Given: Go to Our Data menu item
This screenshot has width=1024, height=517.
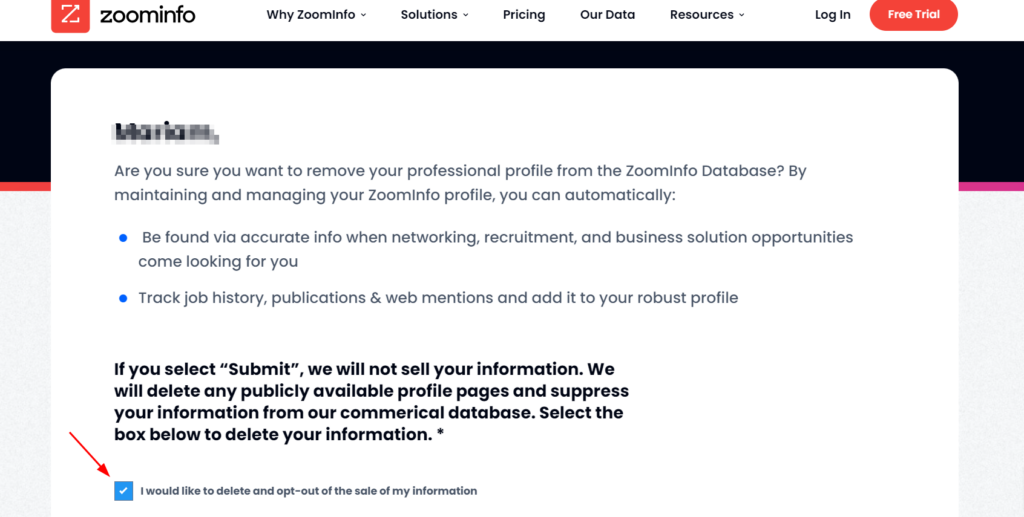Looking at the screenshot, I should [x=607, y=14].
